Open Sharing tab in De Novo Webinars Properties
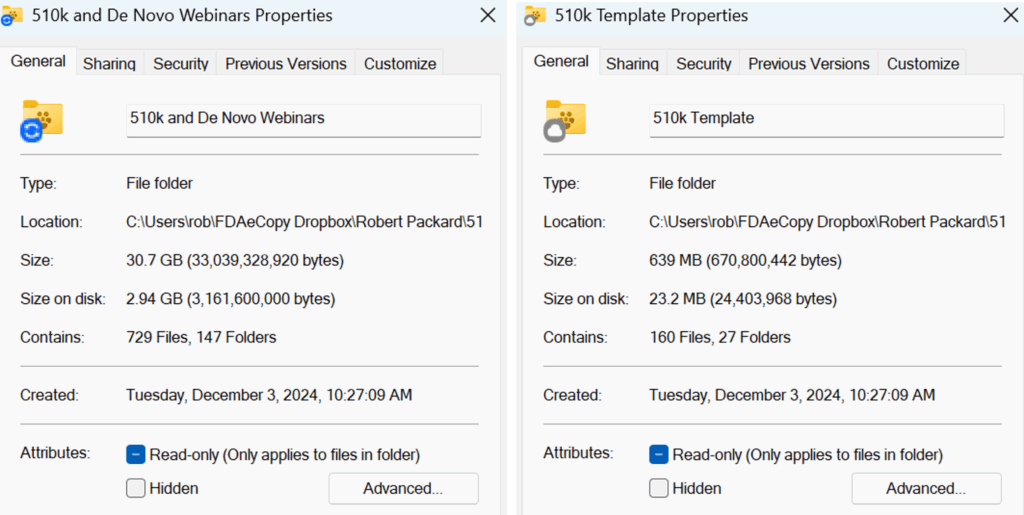Screen dimensions: 1024x515 pyautogui.click(x=109, y=63)
